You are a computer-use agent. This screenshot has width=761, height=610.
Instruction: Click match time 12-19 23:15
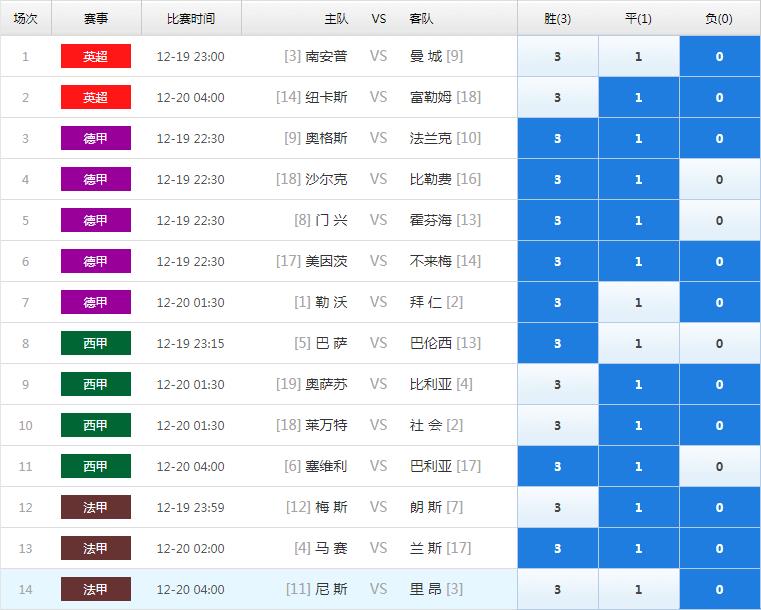click(x=191, y=344)
